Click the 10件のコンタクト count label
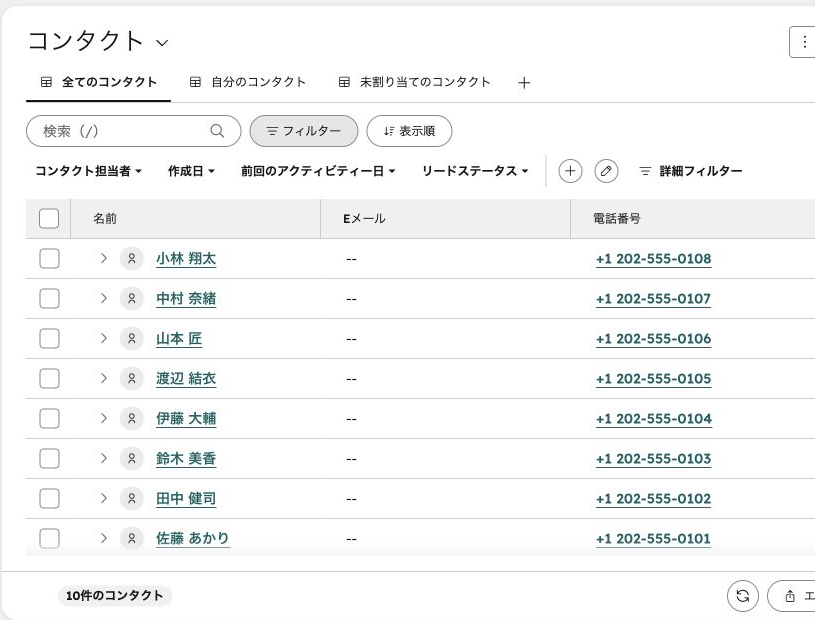Screen dimensions: 815x620 pos(115,596)
